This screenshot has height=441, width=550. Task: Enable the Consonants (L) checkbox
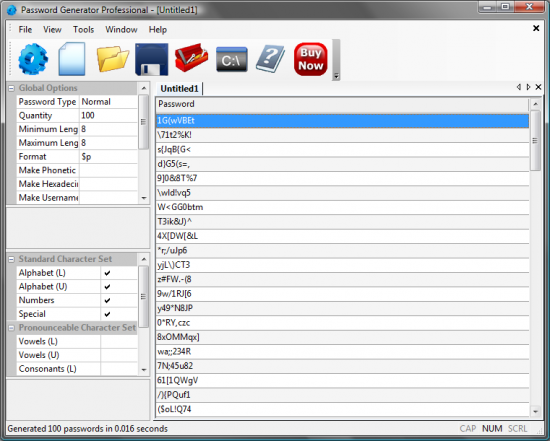pyautogui.click(x=119, y=369)
